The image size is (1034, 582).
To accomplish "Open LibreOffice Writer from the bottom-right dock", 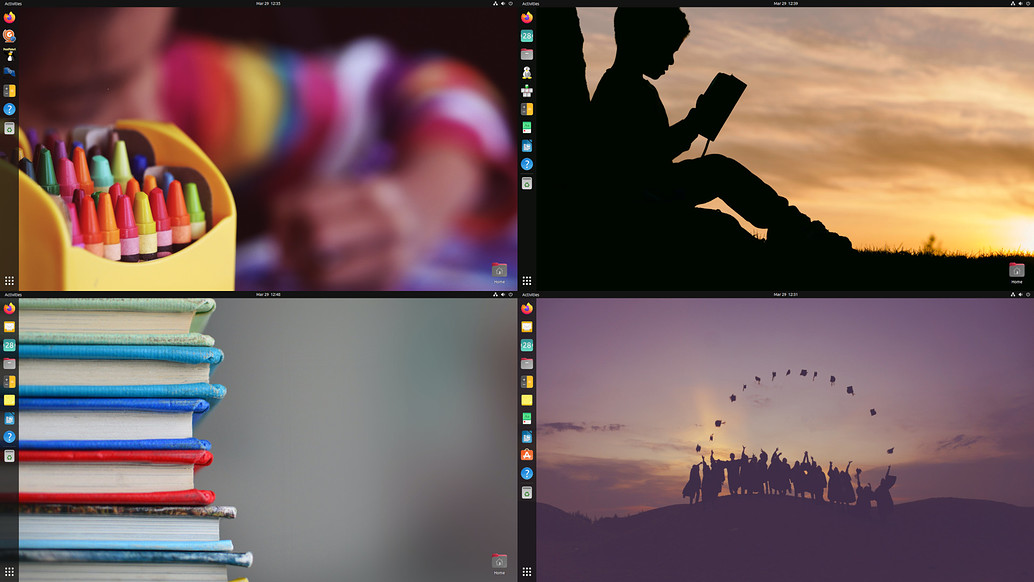I will click(527, 438).
